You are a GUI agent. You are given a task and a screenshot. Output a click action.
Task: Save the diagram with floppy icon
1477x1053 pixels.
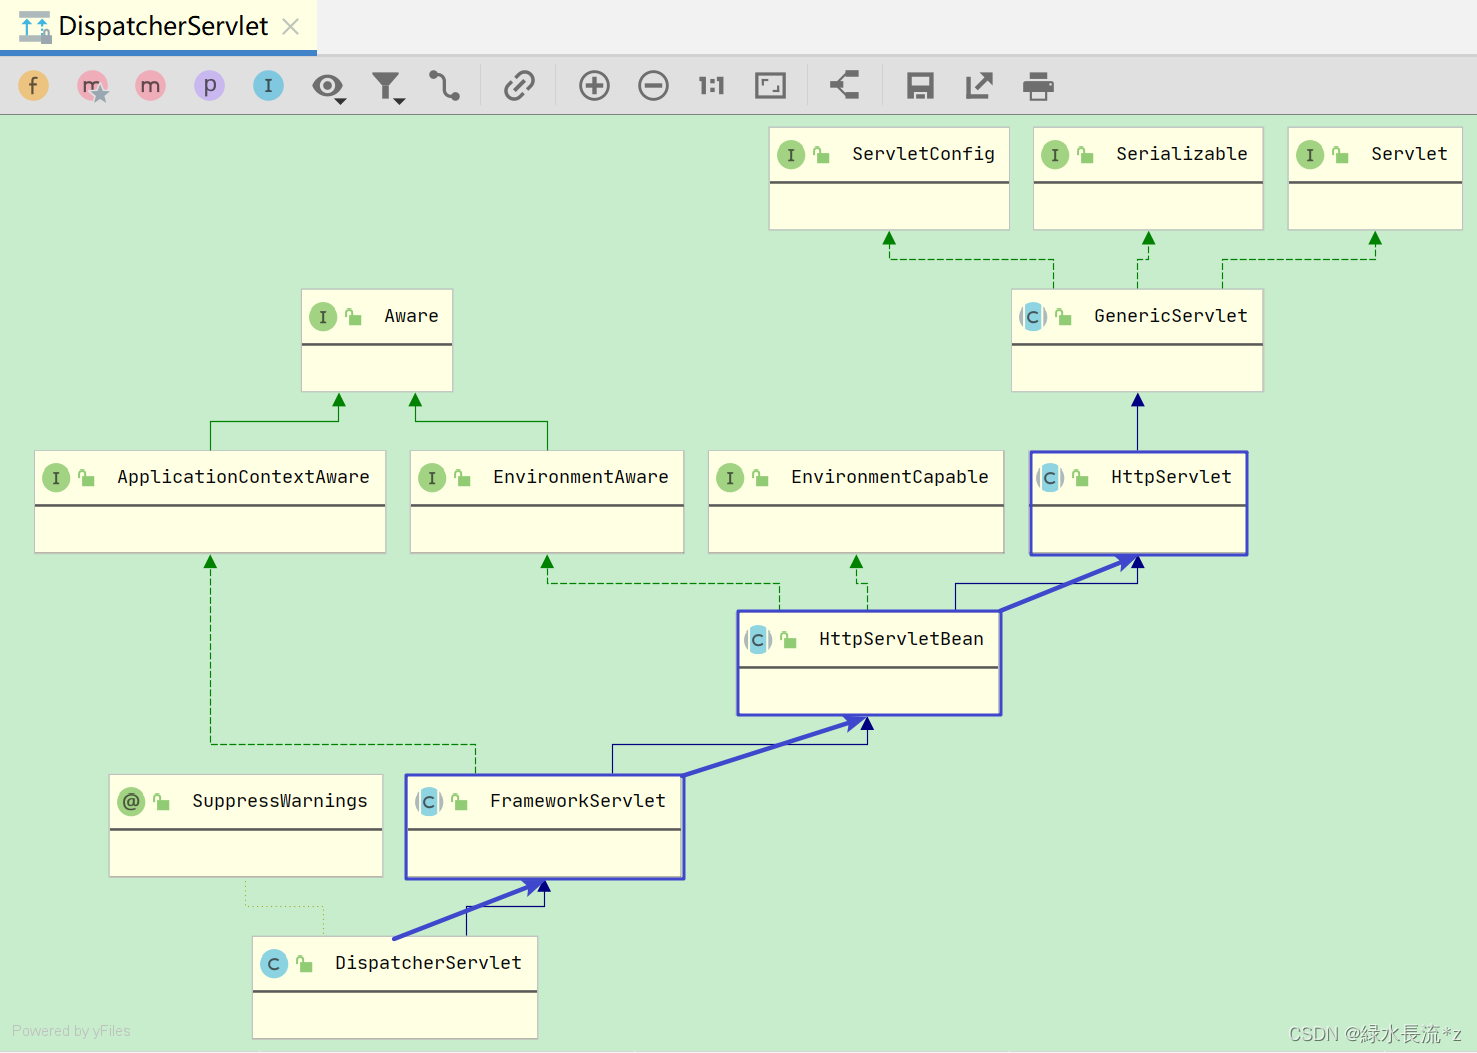[920, 86]
